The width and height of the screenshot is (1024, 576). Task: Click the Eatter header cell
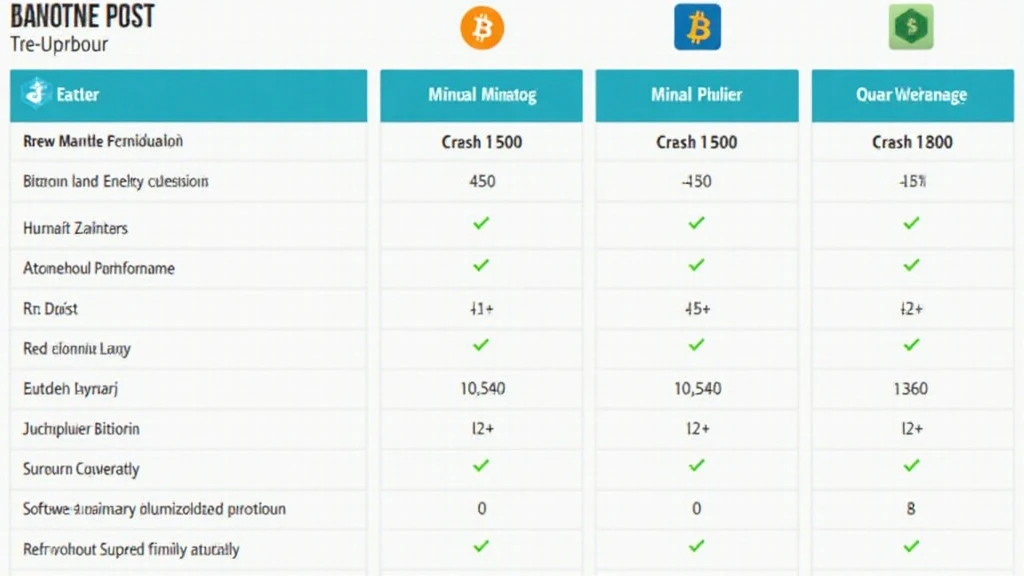click(x=188, y=95)
